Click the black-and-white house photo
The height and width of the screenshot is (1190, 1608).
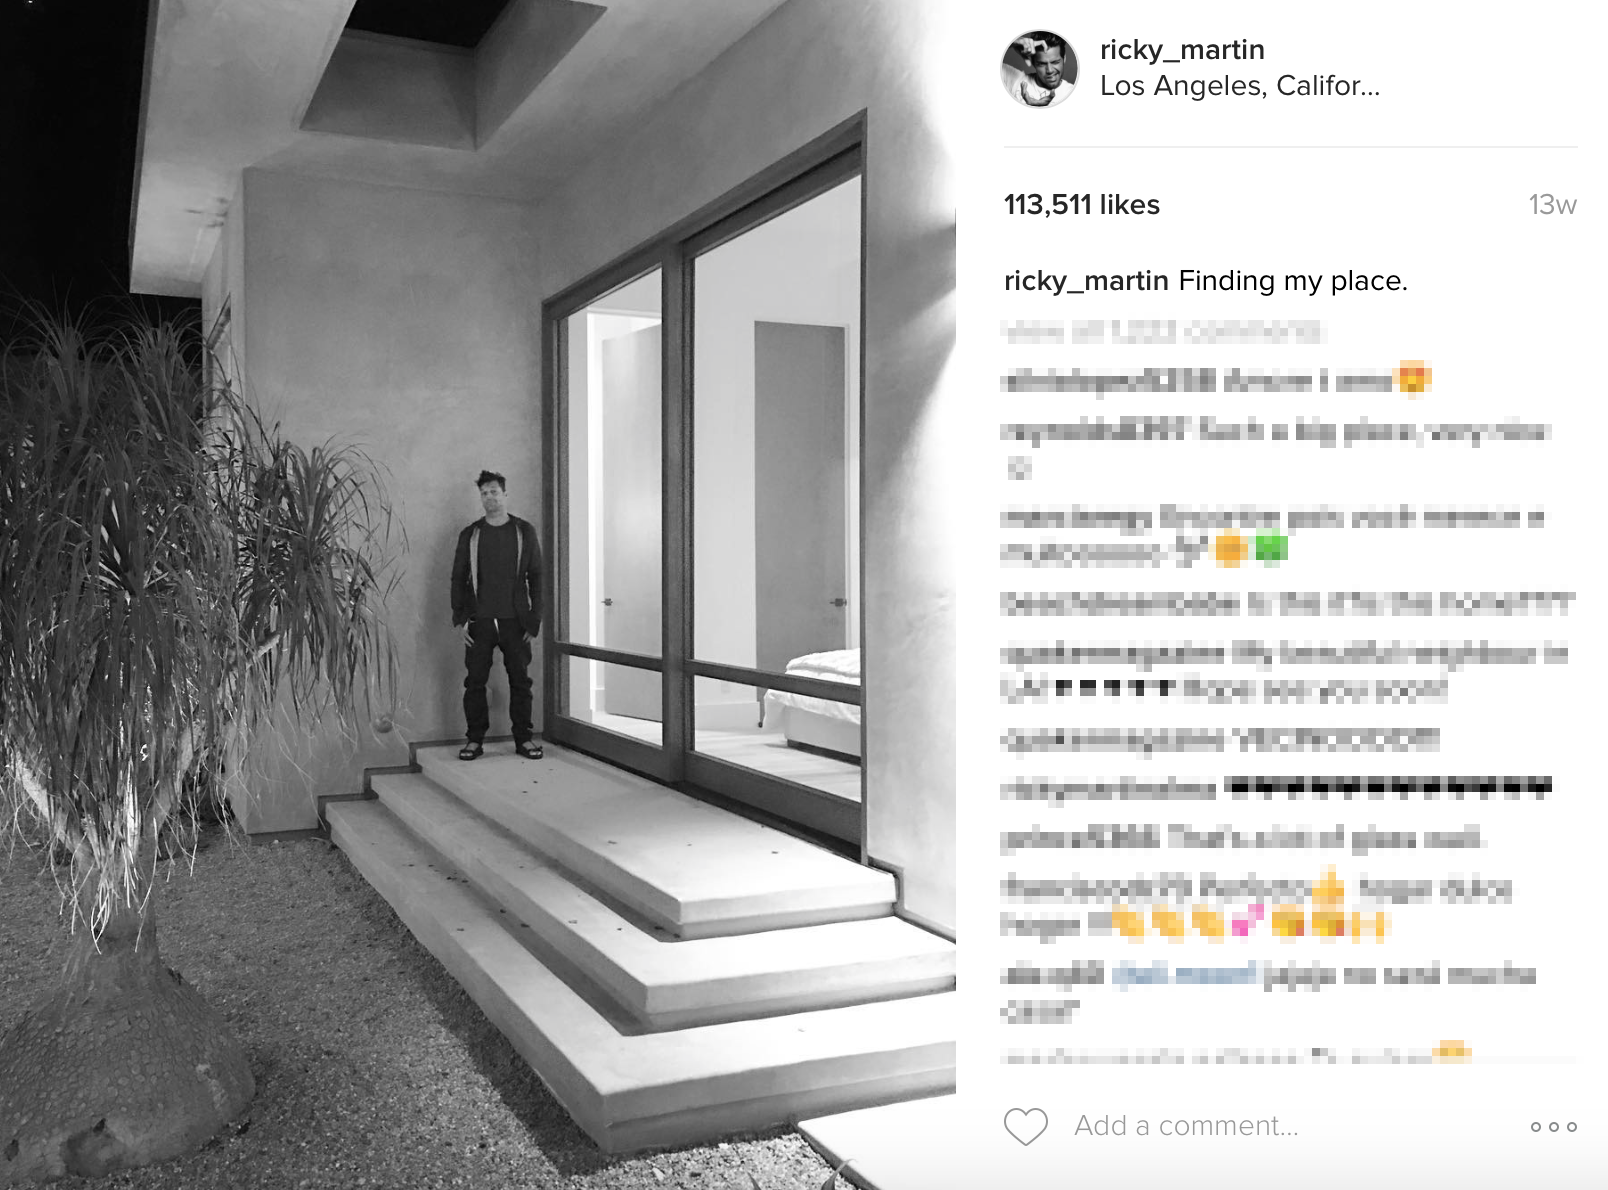tap(478, 595)
